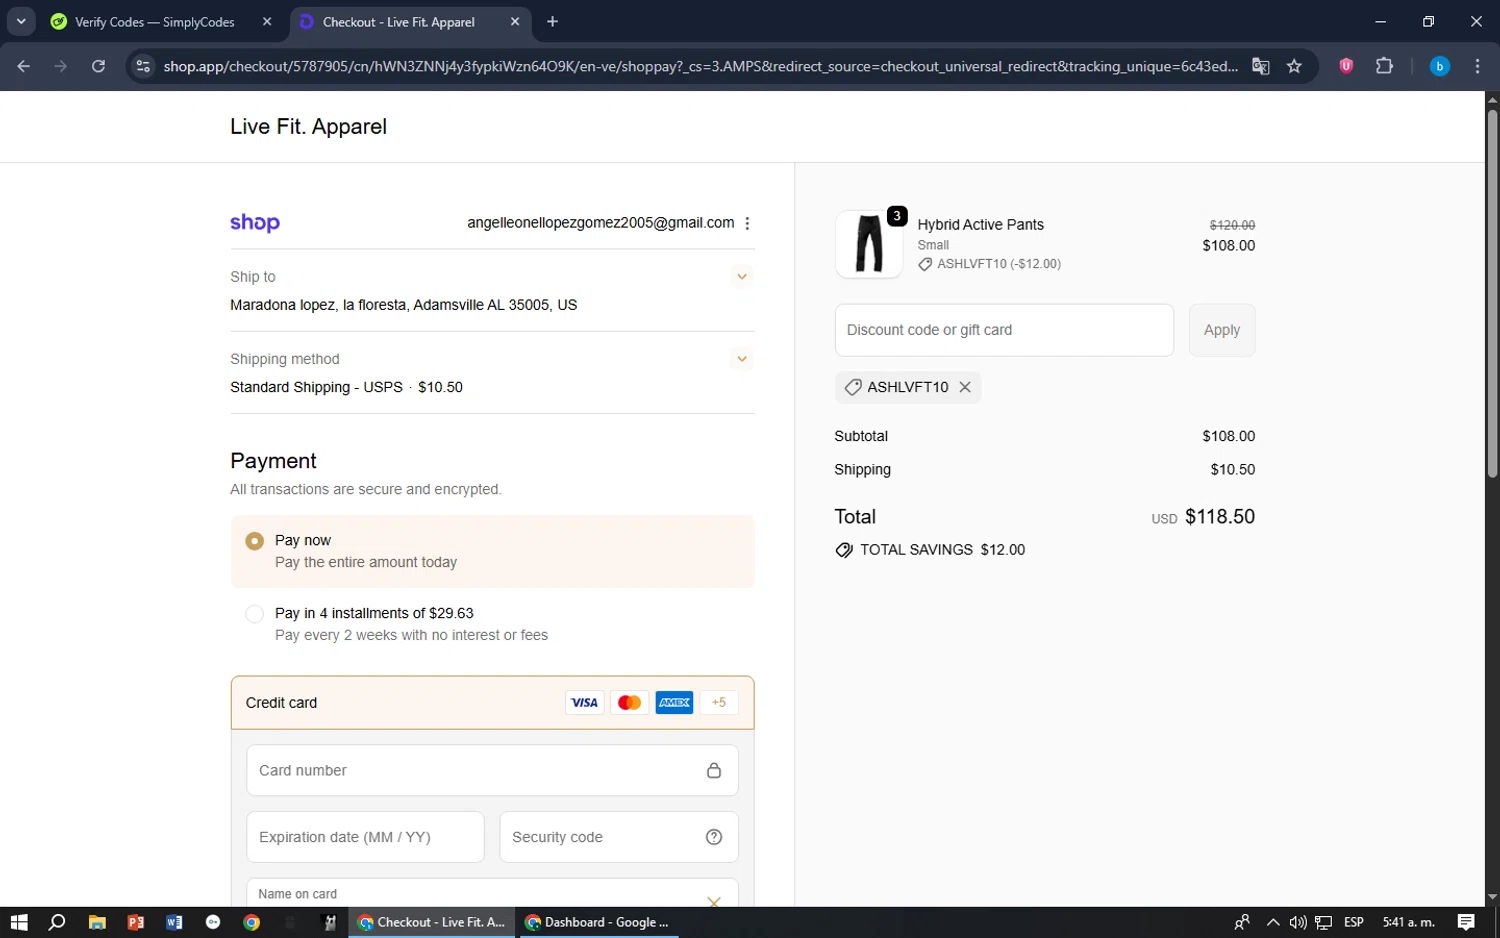Switch to Checkout - Live Fit taskbar window
The width and height of the screenshot is (1500, 938).
432,922
